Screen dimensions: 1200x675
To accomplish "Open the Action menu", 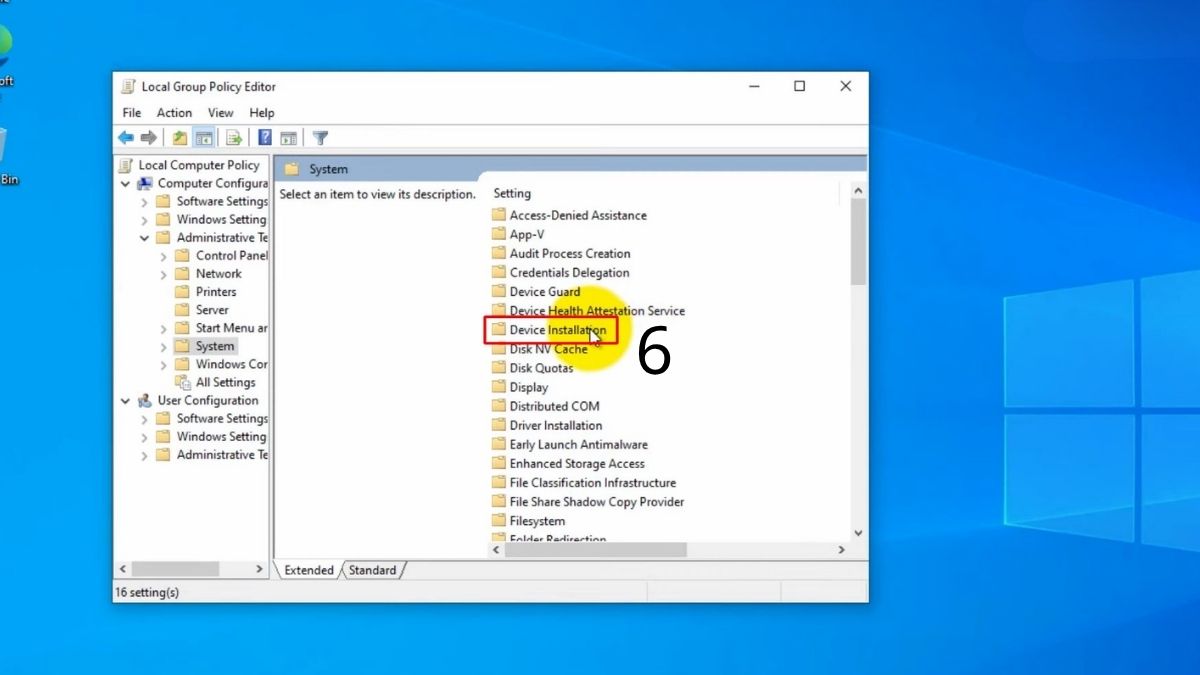I will pos(174,113).
